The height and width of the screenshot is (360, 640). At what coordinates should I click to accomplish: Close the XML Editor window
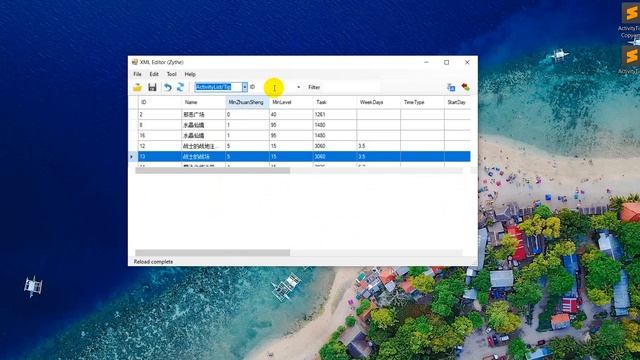pos(467,62)
